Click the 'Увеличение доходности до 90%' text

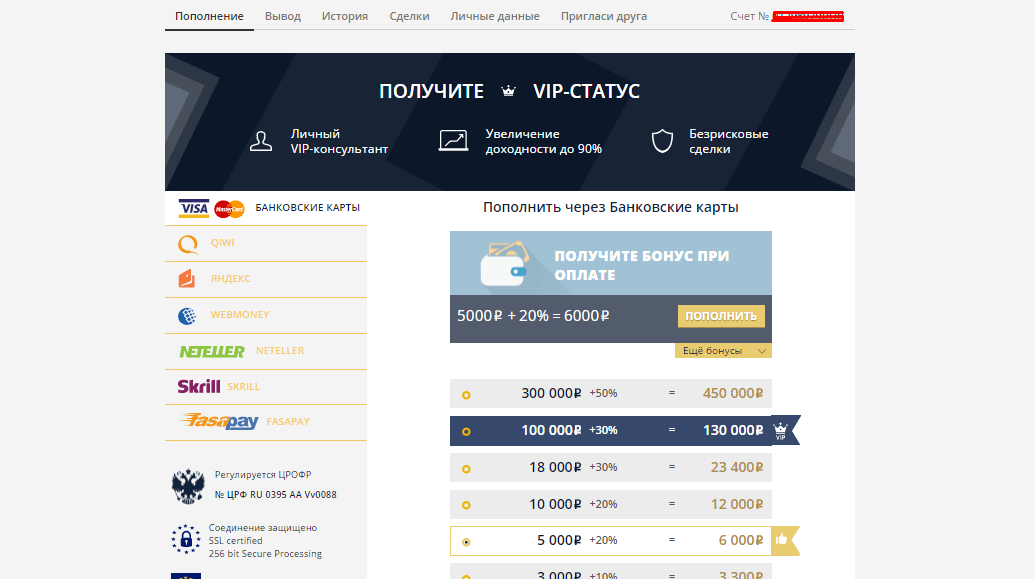click(544, 141)
